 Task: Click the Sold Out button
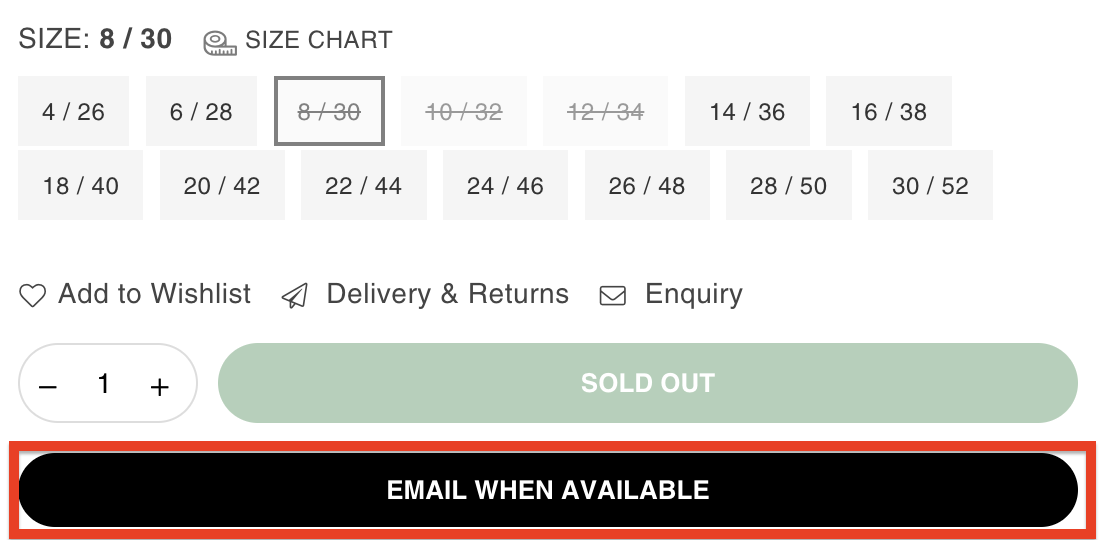tap(648, 383)
